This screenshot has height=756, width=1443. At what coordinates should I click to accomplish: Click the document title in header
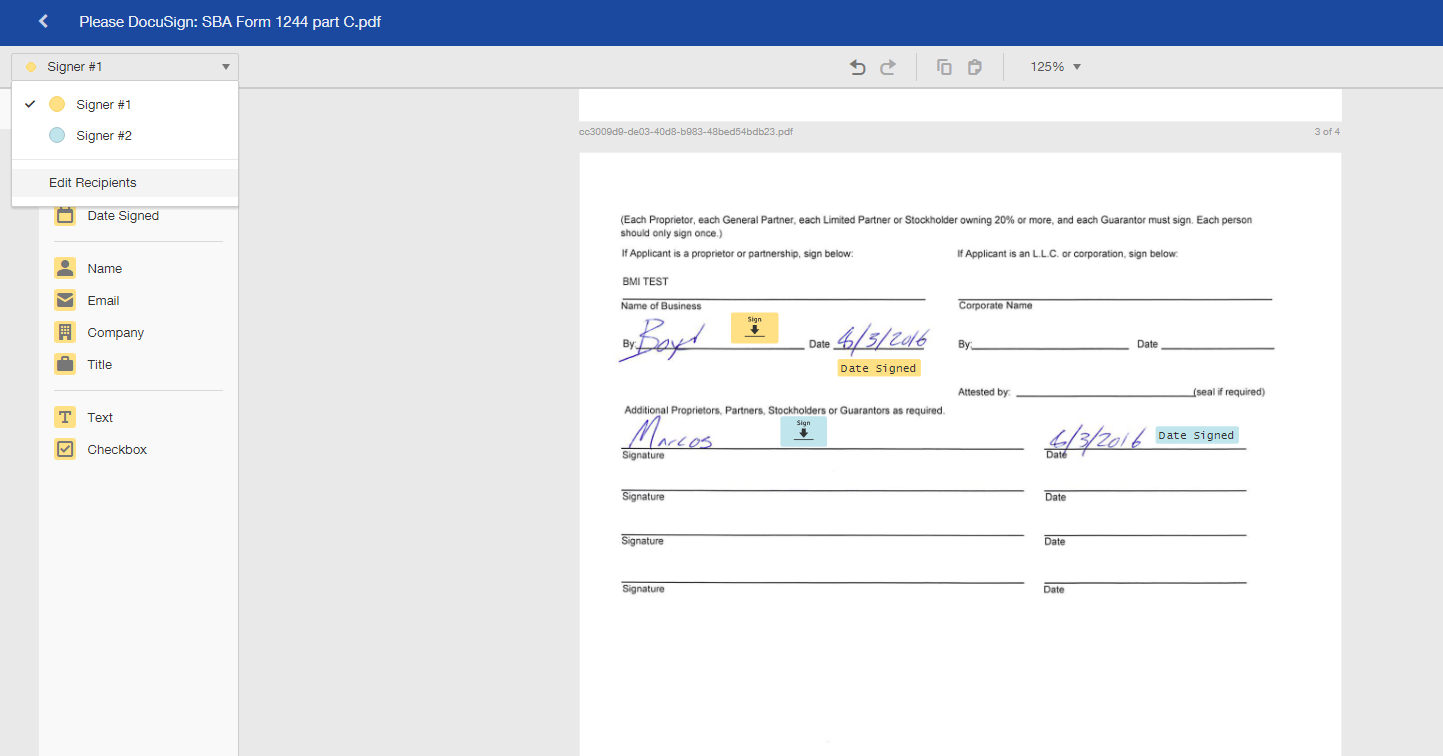coord(230,21)
